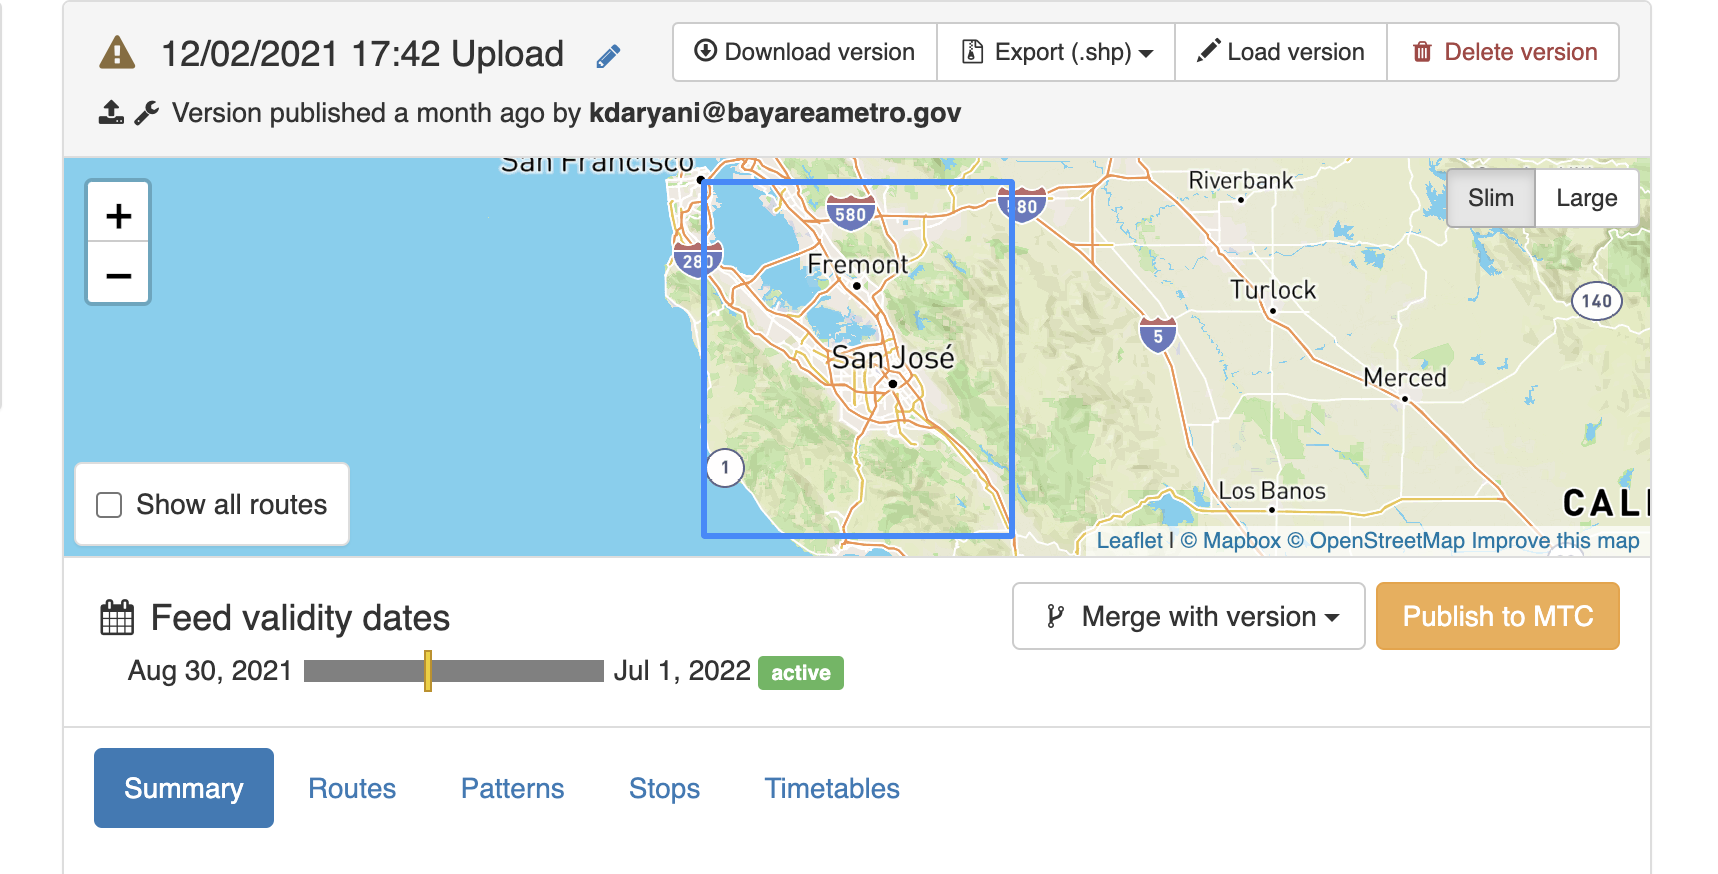The height and width of the screenshot is (874, 1718).
Task: Open the Export (.shp) dropdown
Action: (1056, 52)
